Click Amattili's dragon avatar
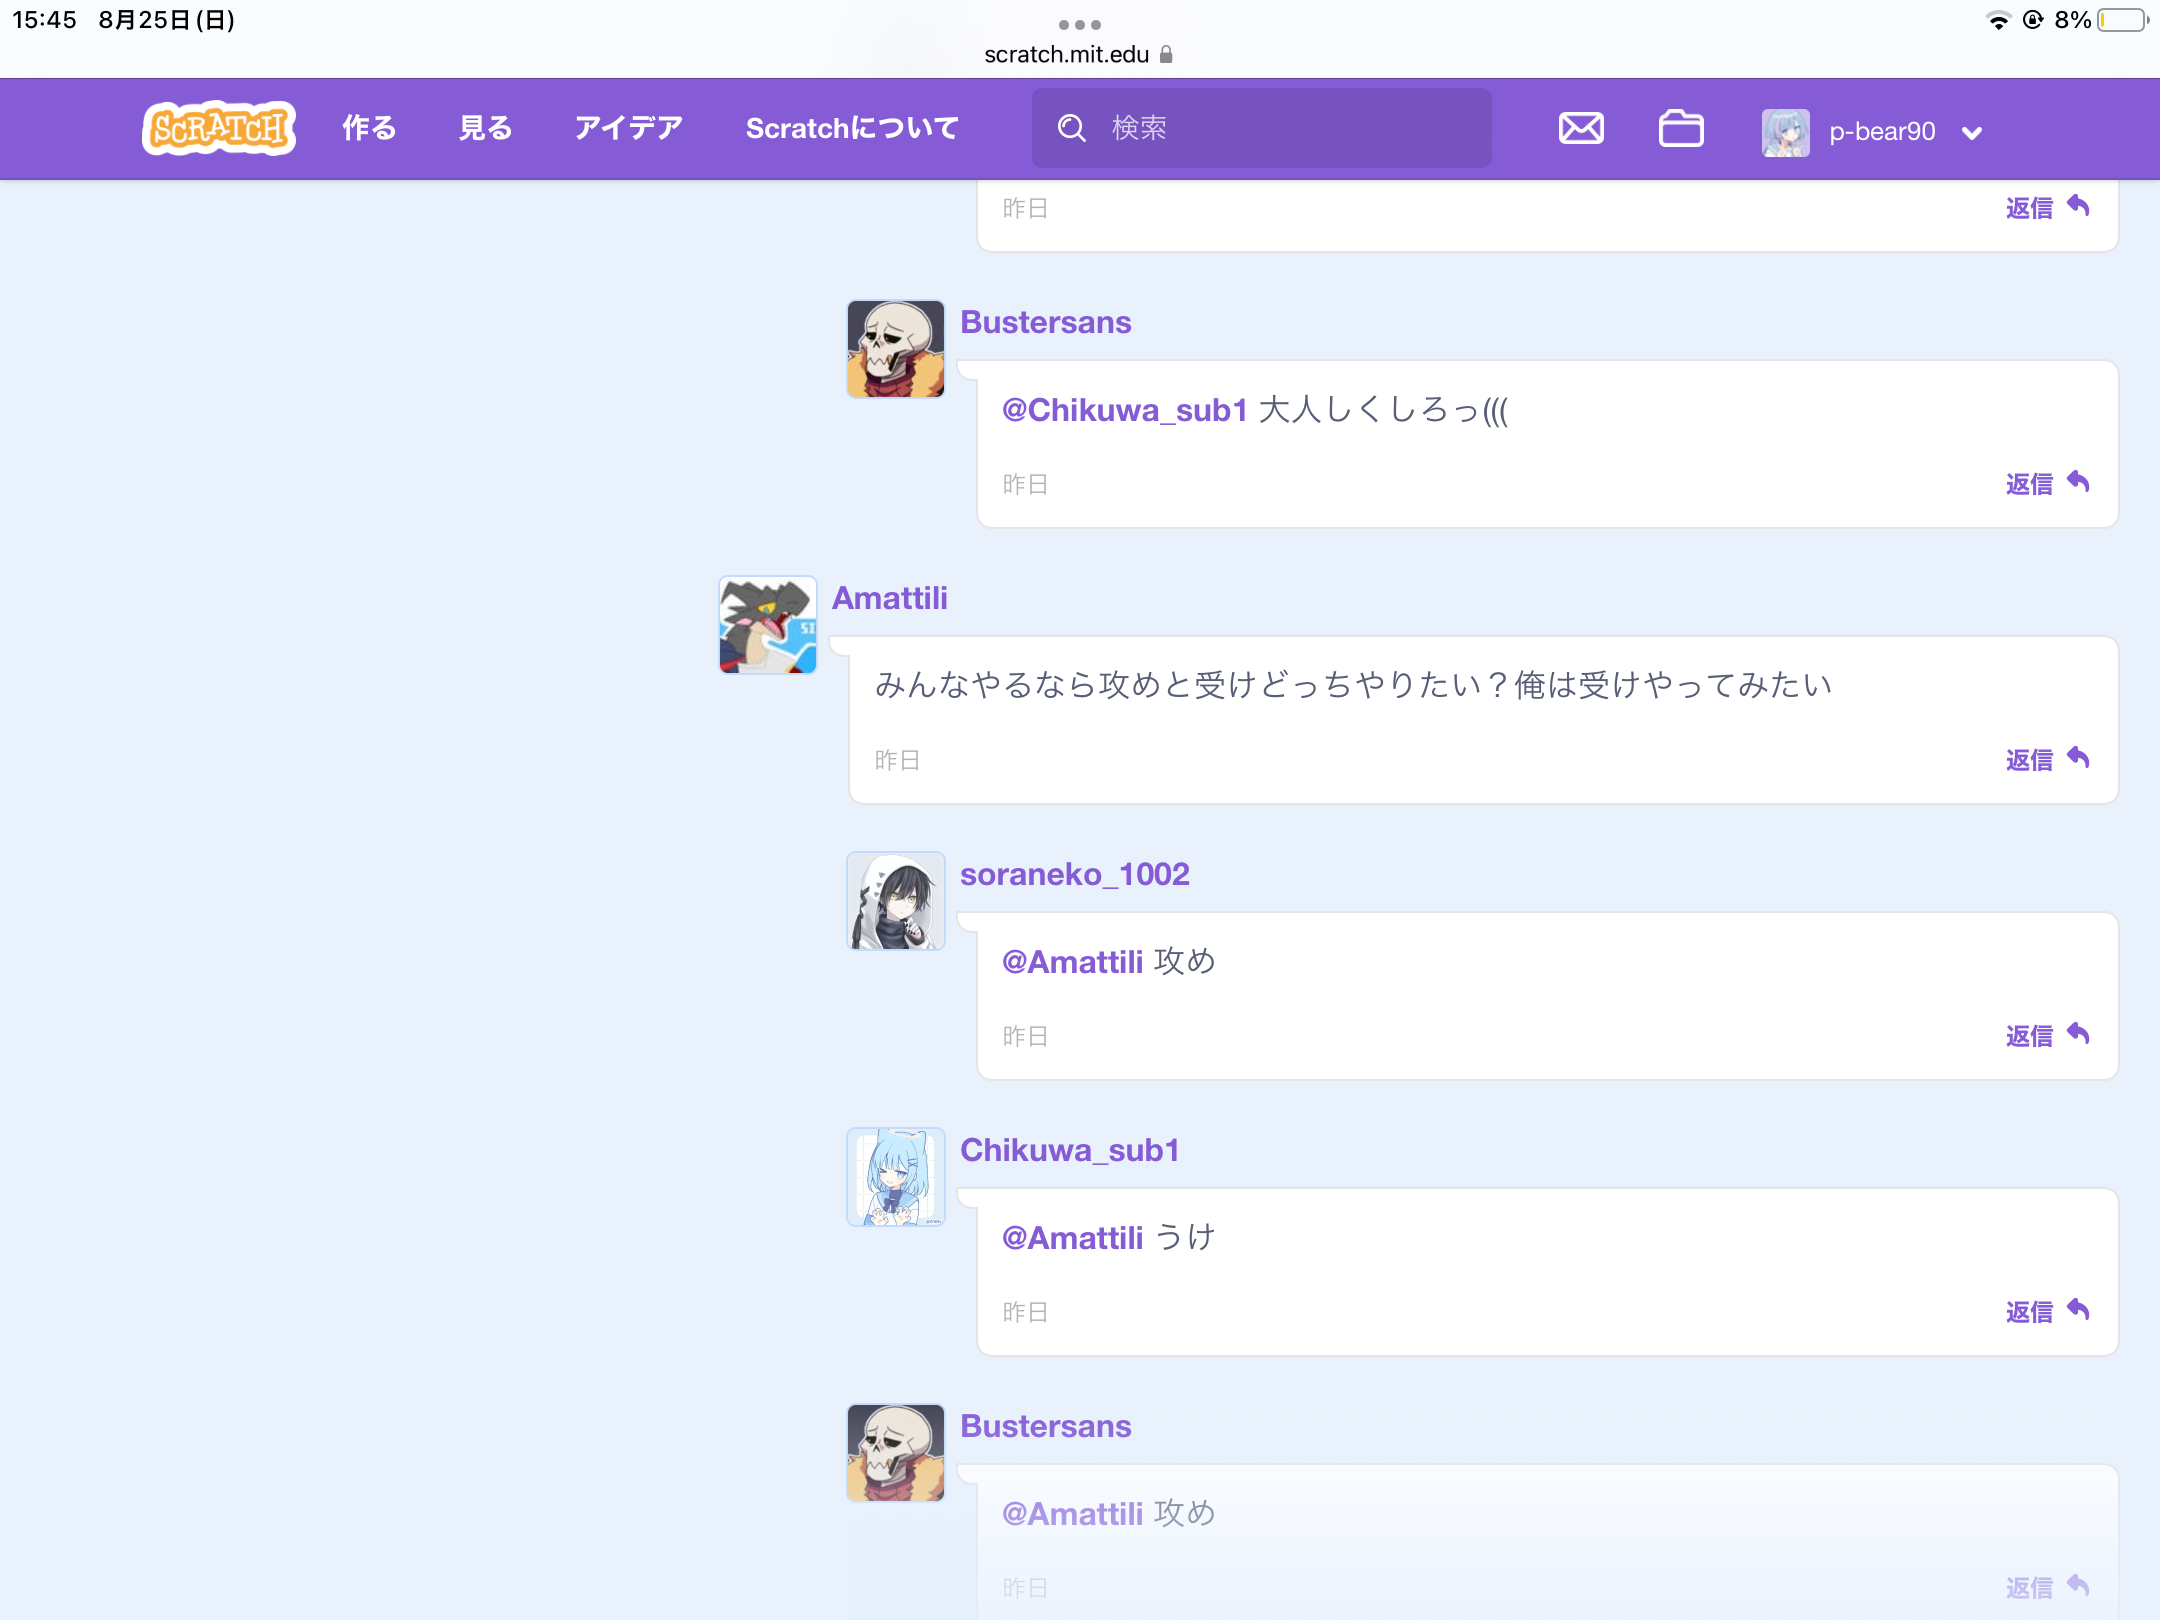The height and width of the screenshot is (1620, 2160). [x=768, y=625]
